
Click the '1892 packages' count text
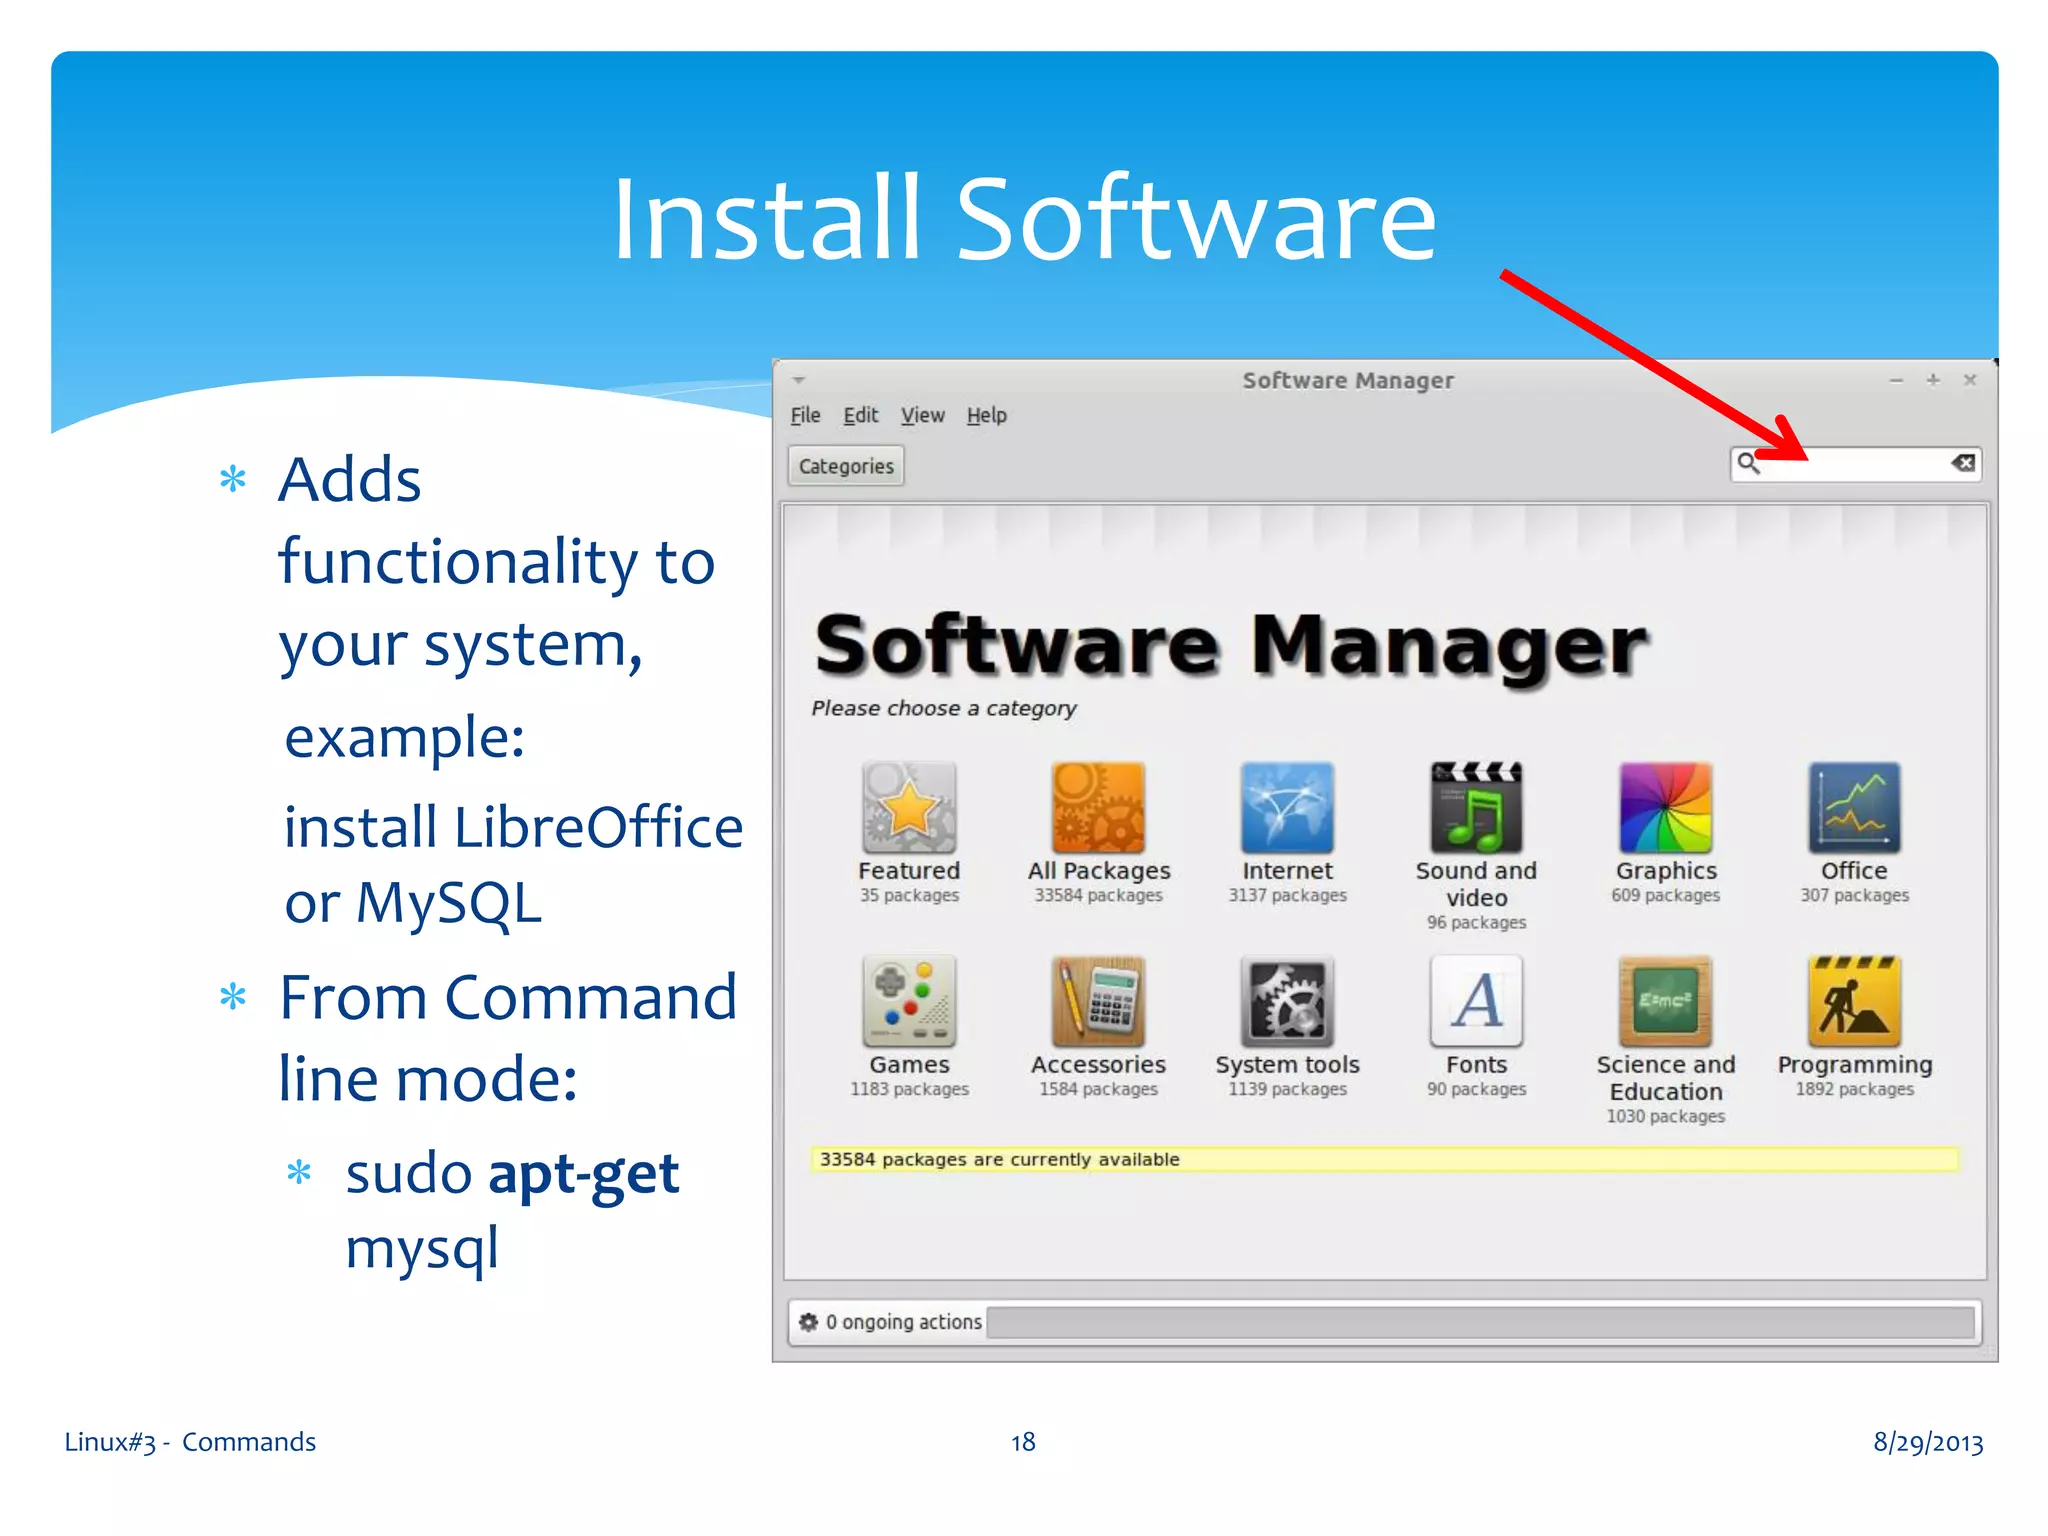(x=1854, y=1089)
